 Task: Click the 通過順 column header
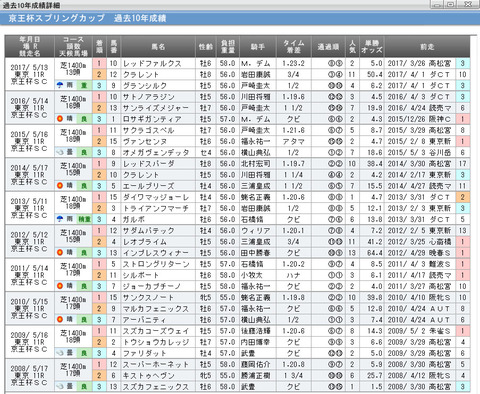click(x=328, y=47)
